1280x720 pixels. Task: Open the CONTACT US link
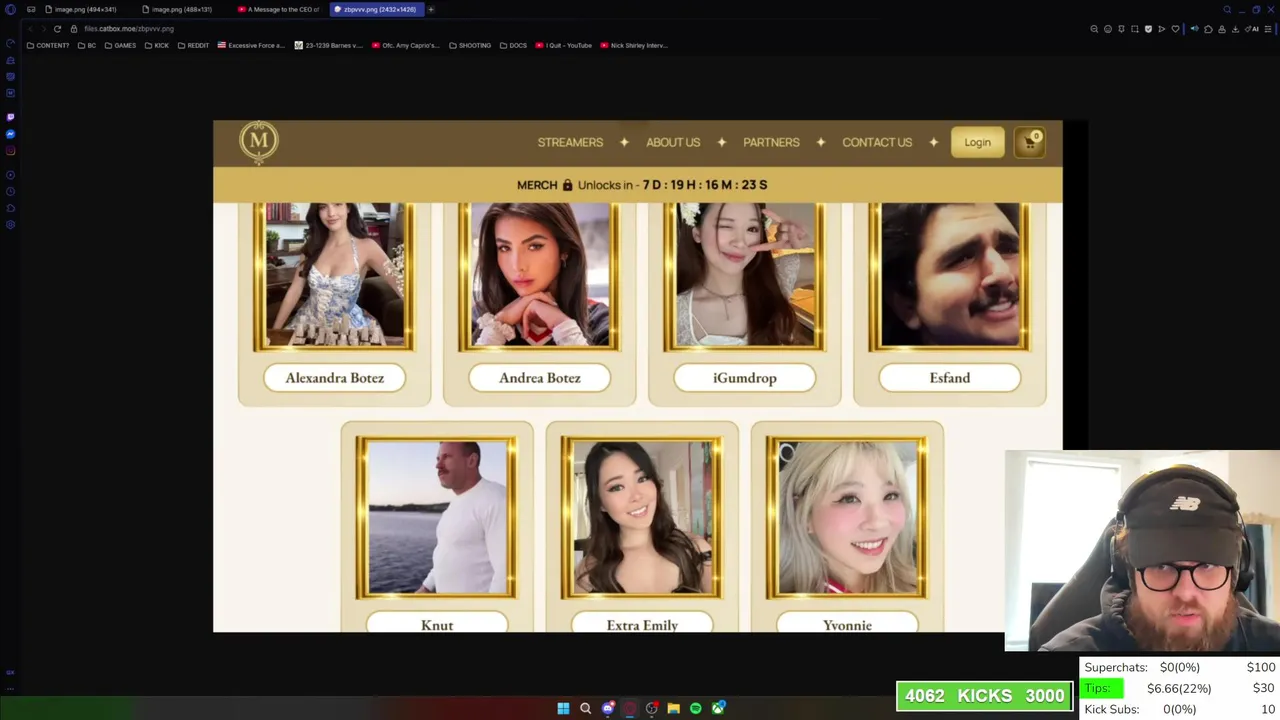pyautogui.click(x=877, y=142)
